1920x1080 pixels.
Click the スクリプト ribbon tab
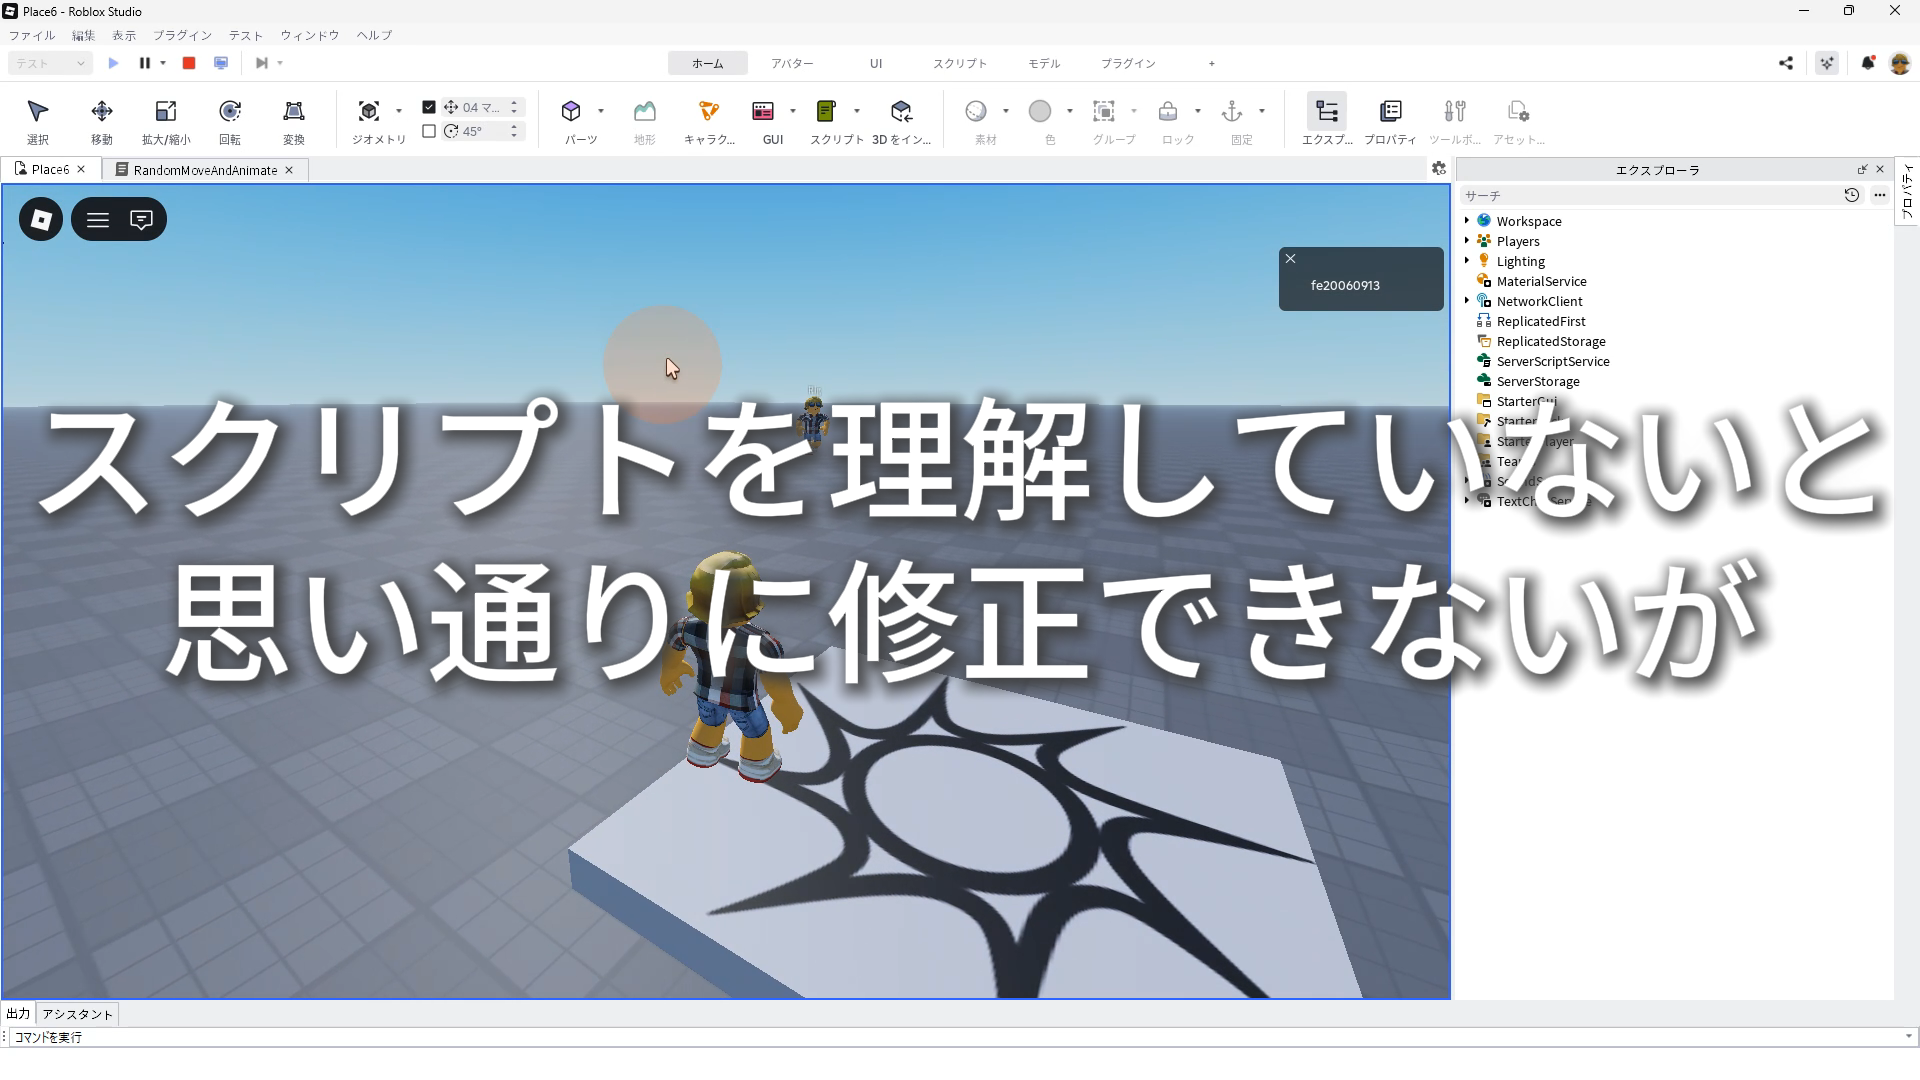coord(959,63)
